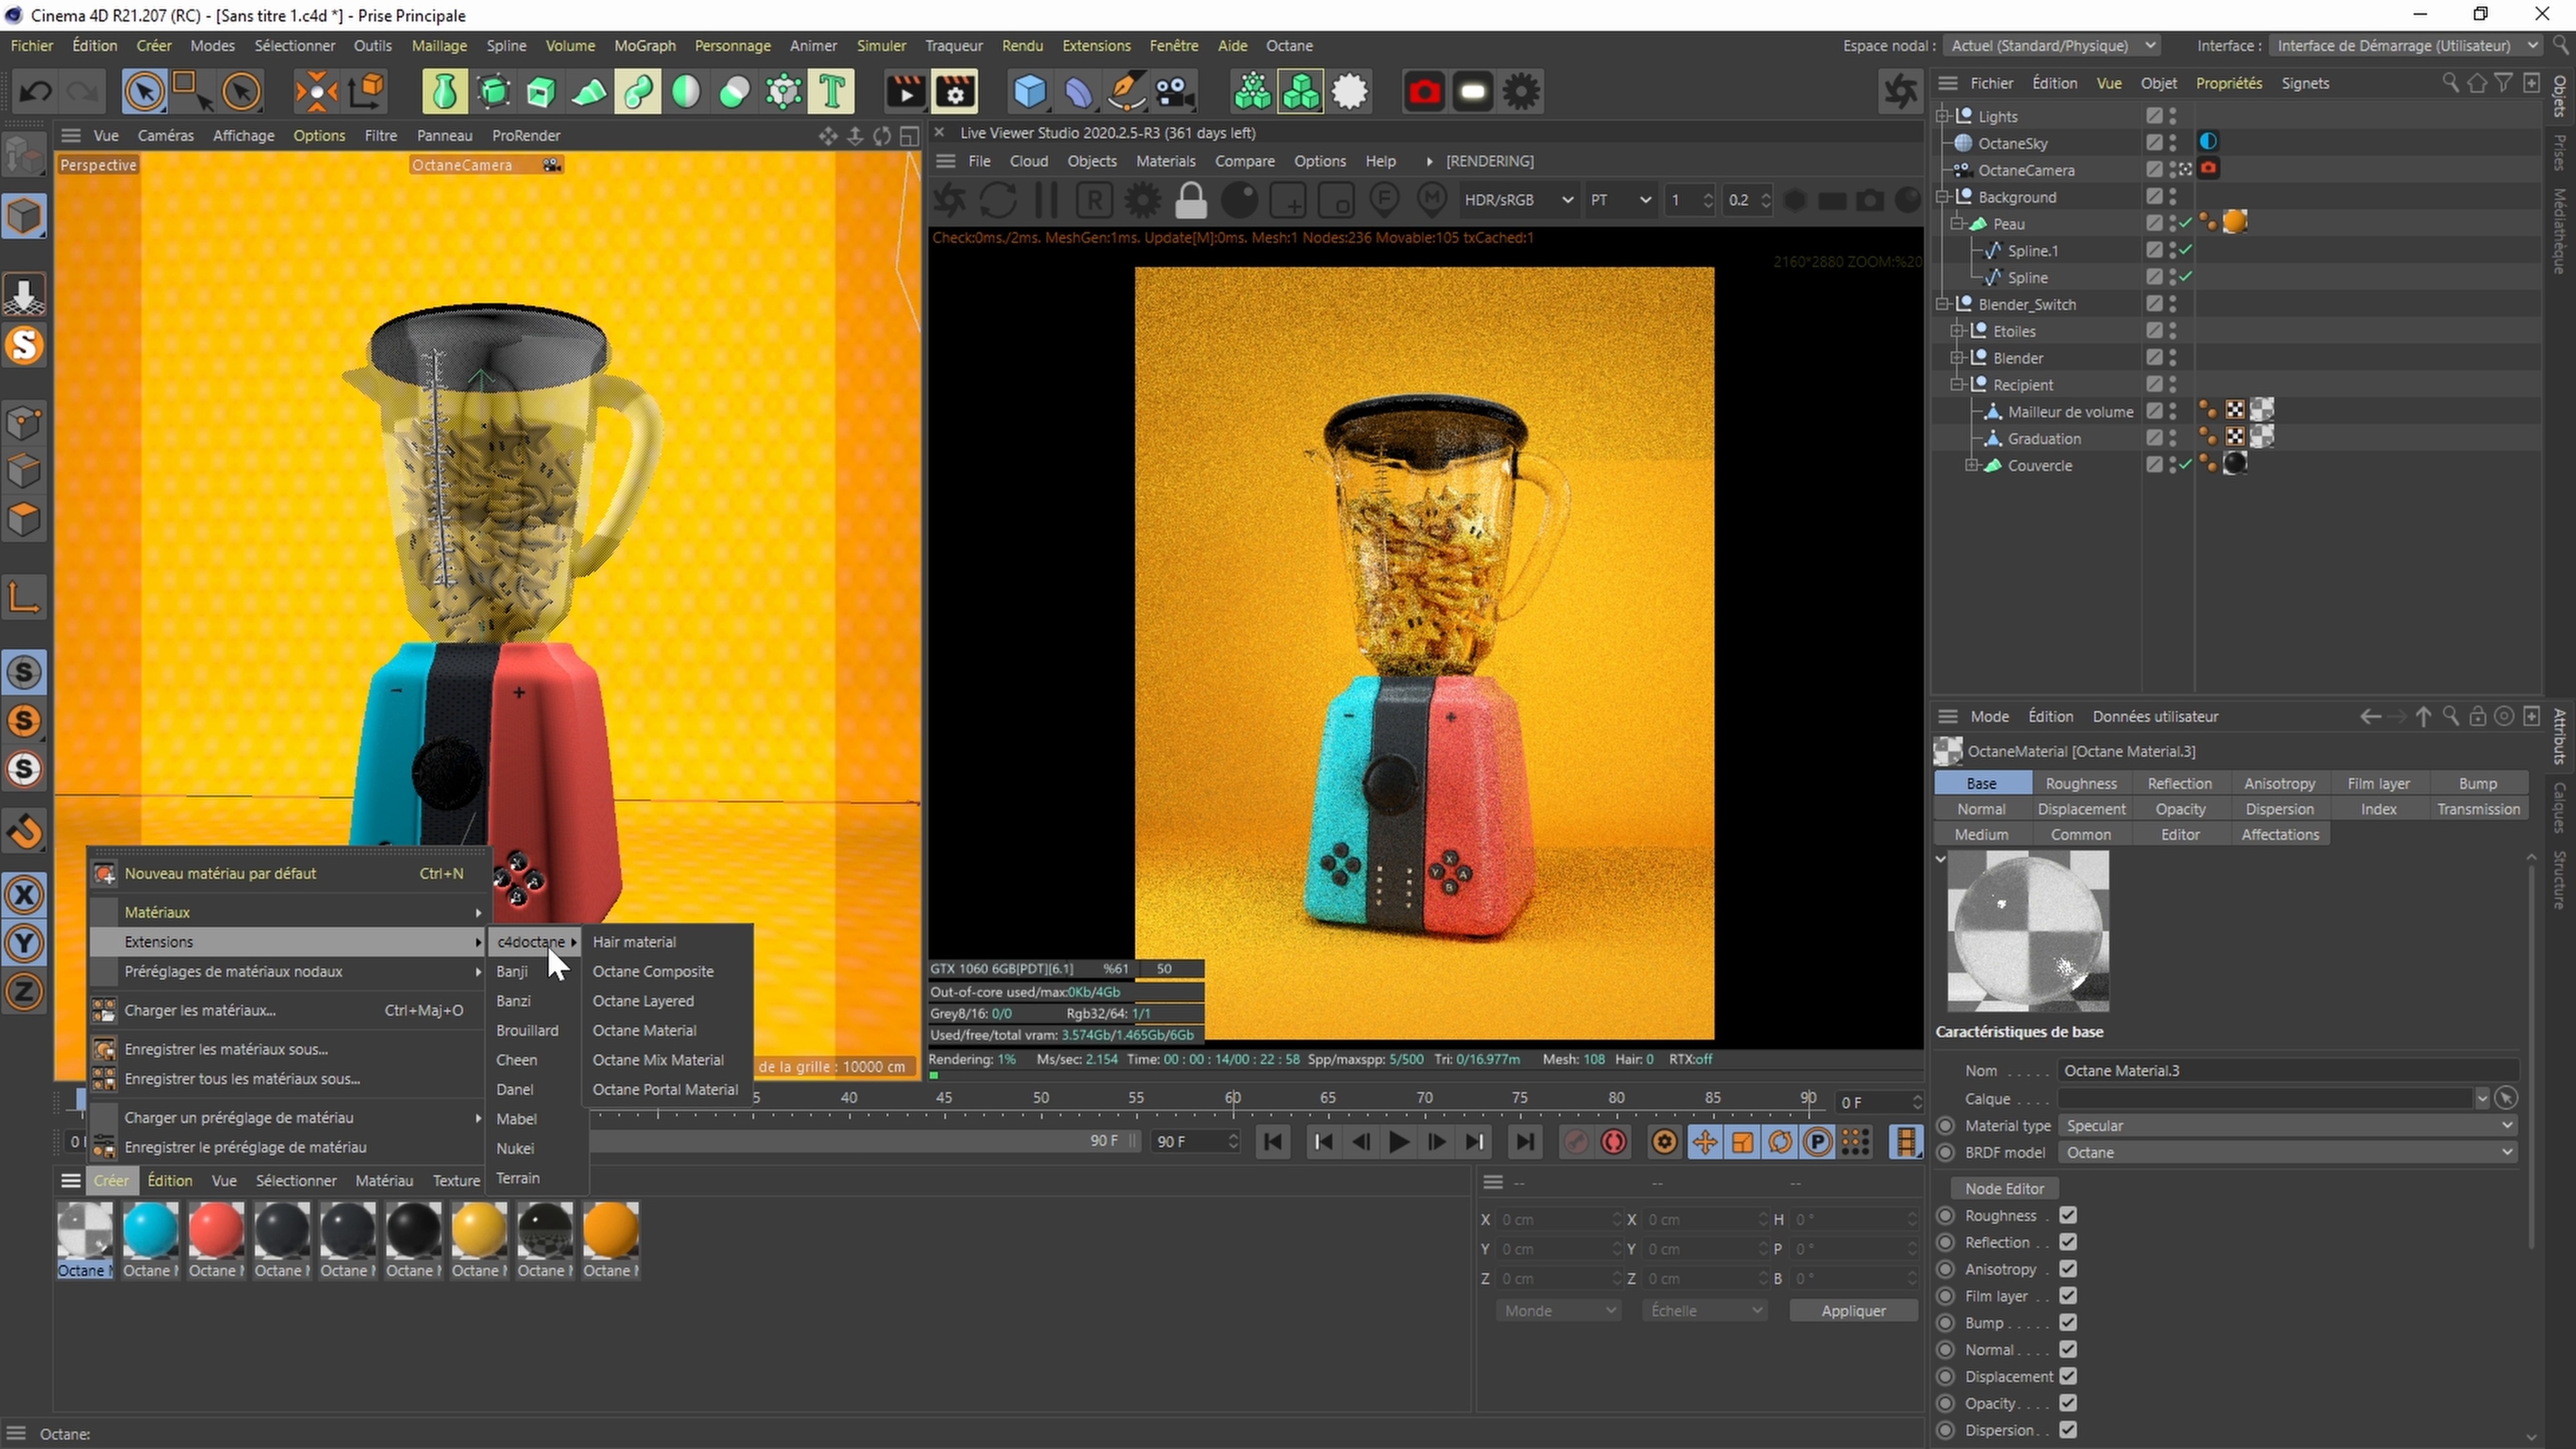Image resolution: width=2576 pixels, height=1449 pixels.
Task: Toggle the X axis lock icon
Action: tap(25, 894)
